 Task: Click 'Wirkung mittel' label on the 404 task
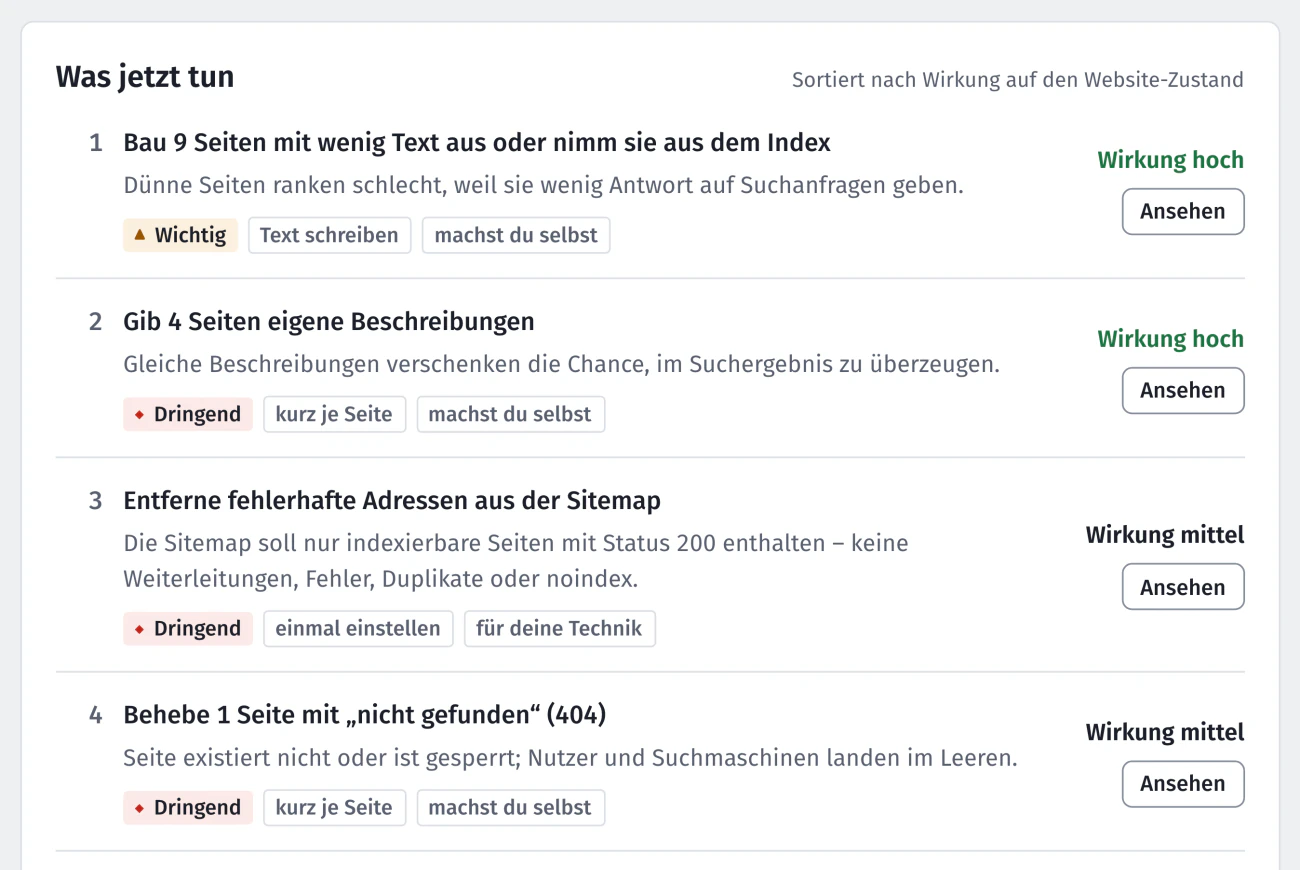pos(1165,733)
